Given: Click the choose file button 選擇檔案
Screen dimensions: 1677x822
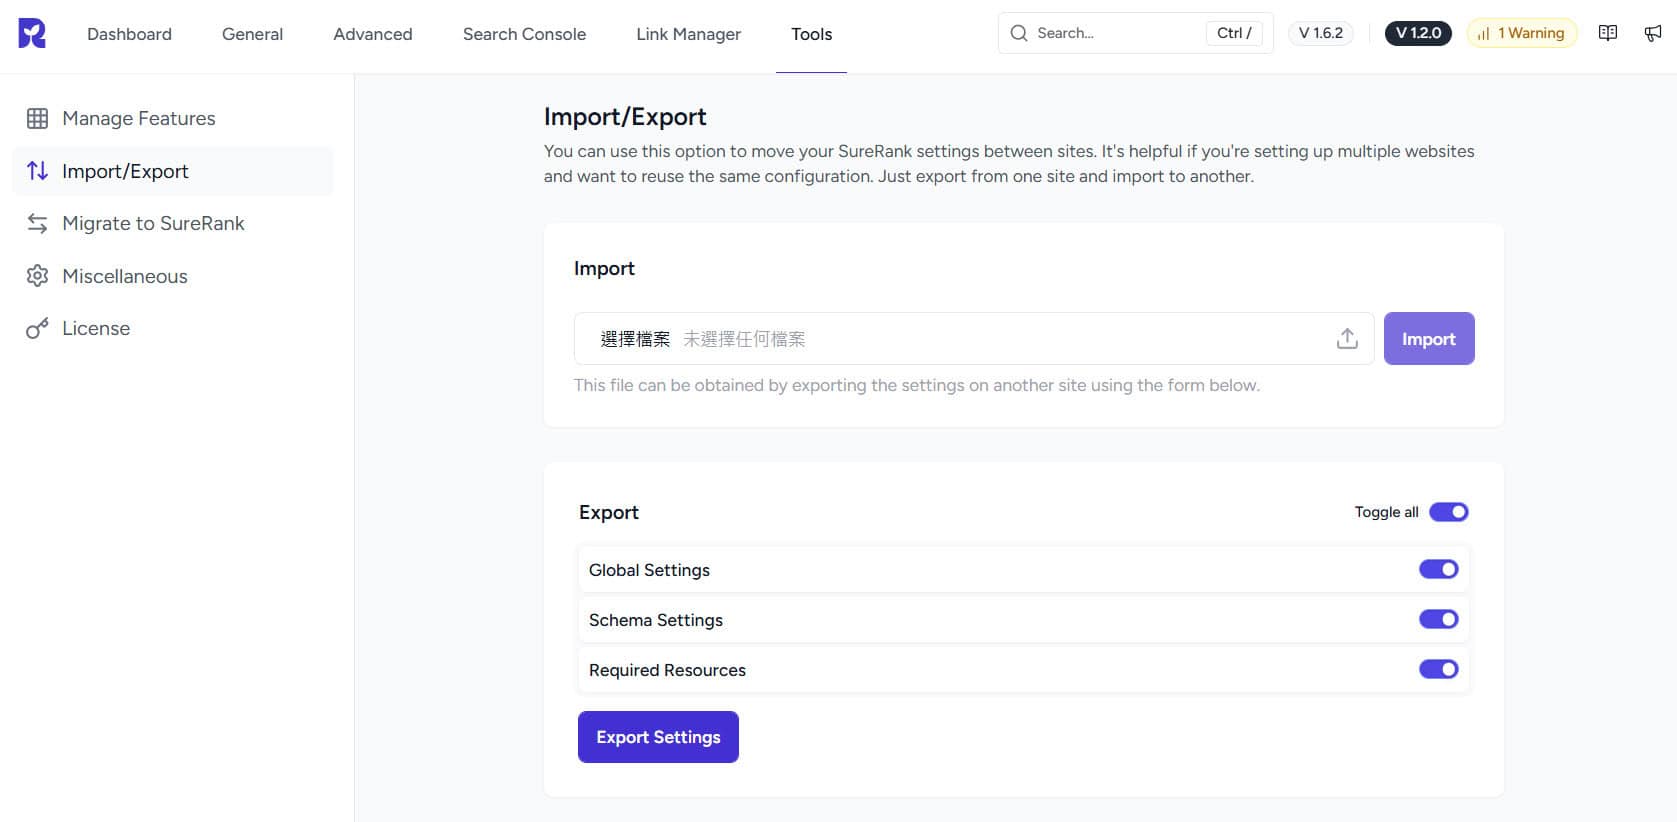Looking at the screenshot, I should tap(635, 339).
